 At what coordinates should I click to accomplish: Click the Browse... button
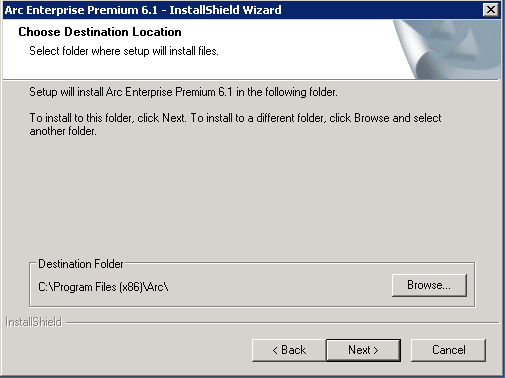click(x=429, y=285)
